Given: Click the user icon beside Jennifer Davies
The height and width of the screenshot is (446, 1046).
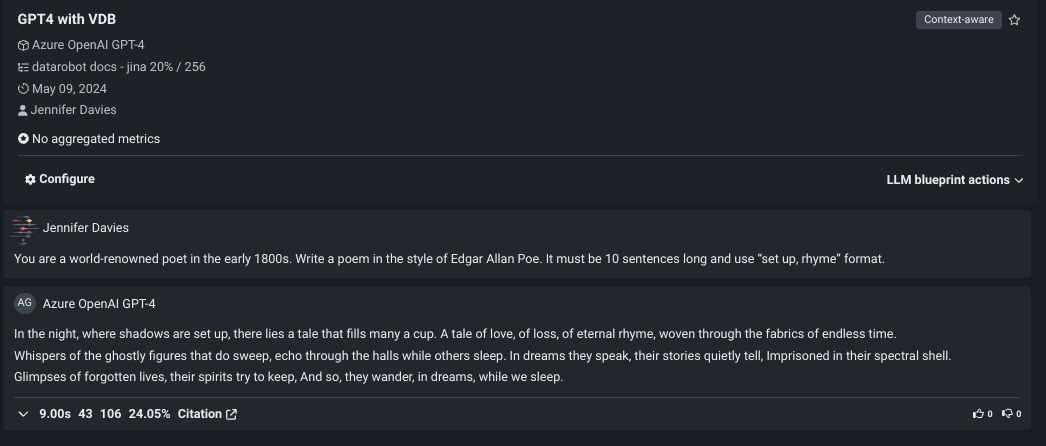Looking at the screenshot, I should tap(23, 110).
